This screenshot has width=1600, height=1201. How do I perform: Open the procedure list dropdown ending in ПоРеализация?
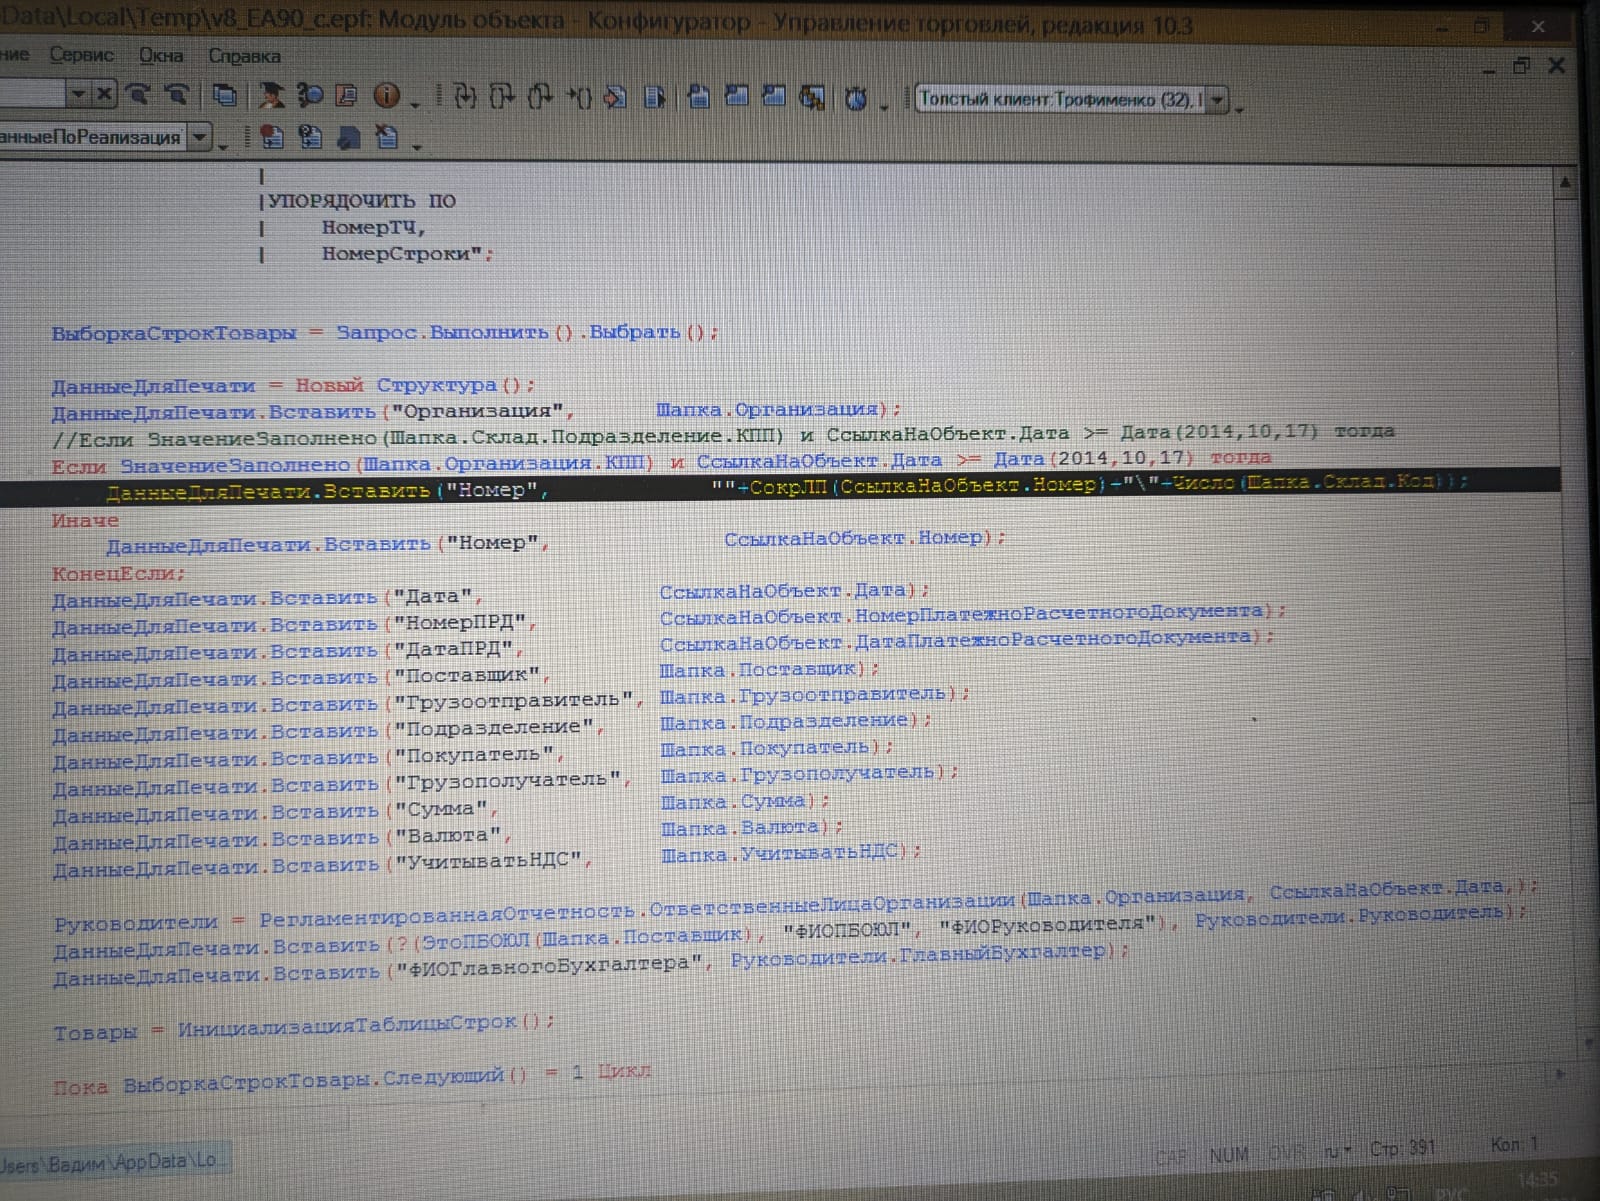(x=200, y=136)
